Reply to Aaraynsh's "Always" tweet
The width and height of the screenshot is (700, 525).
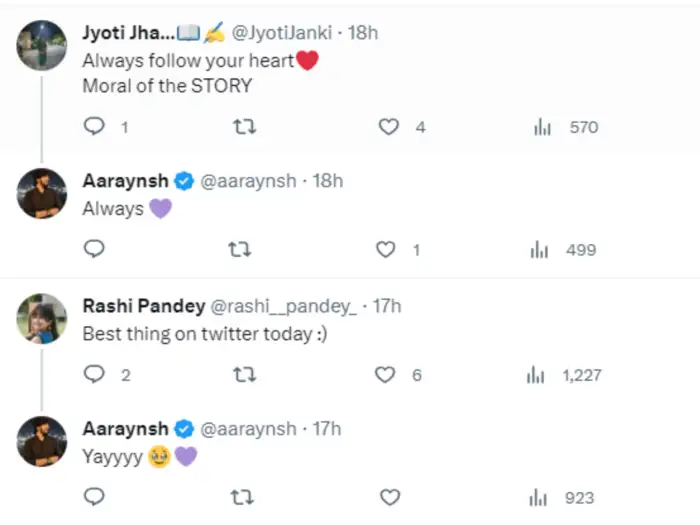pyautogui.click(x=94, y=249)
